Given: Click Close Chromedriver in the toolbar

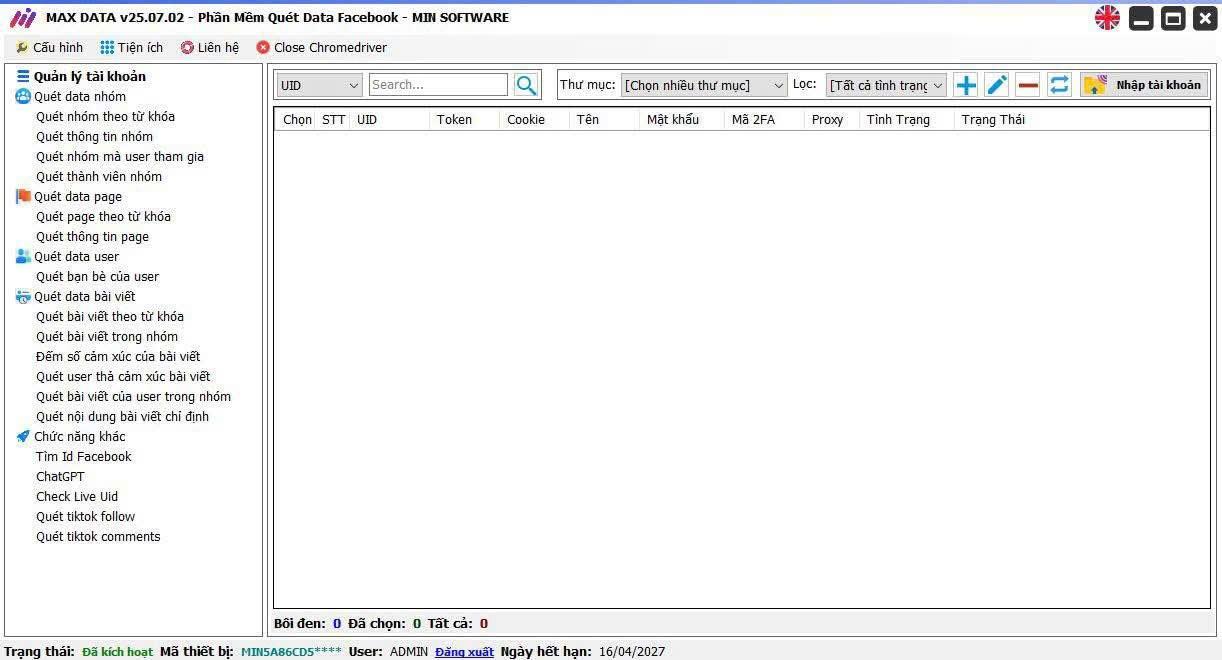Looking at the screenshot, I should (x=322, y=47).
